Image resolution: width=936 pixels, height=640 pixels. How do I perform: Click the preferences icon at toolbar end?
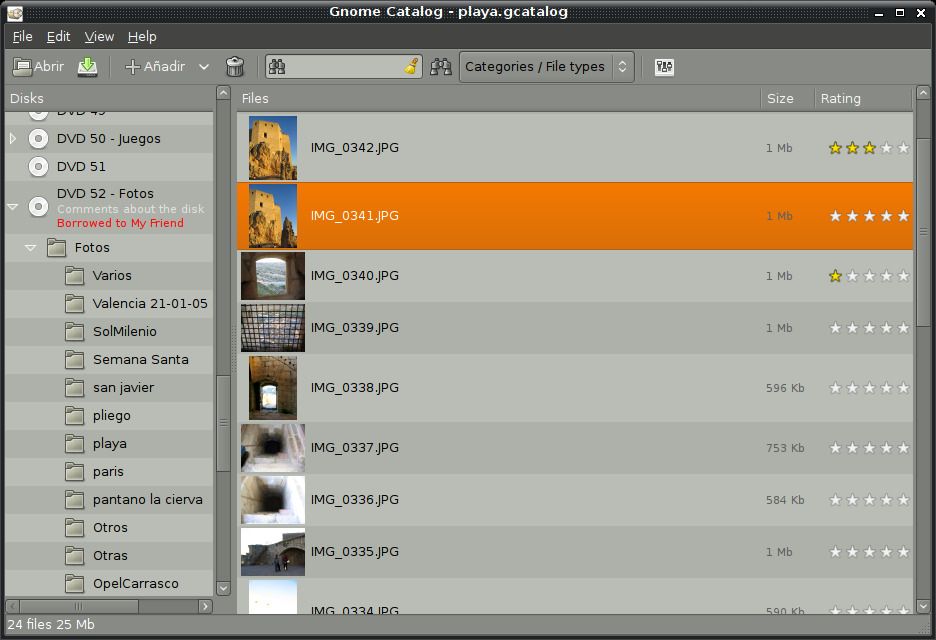(664, 67)
